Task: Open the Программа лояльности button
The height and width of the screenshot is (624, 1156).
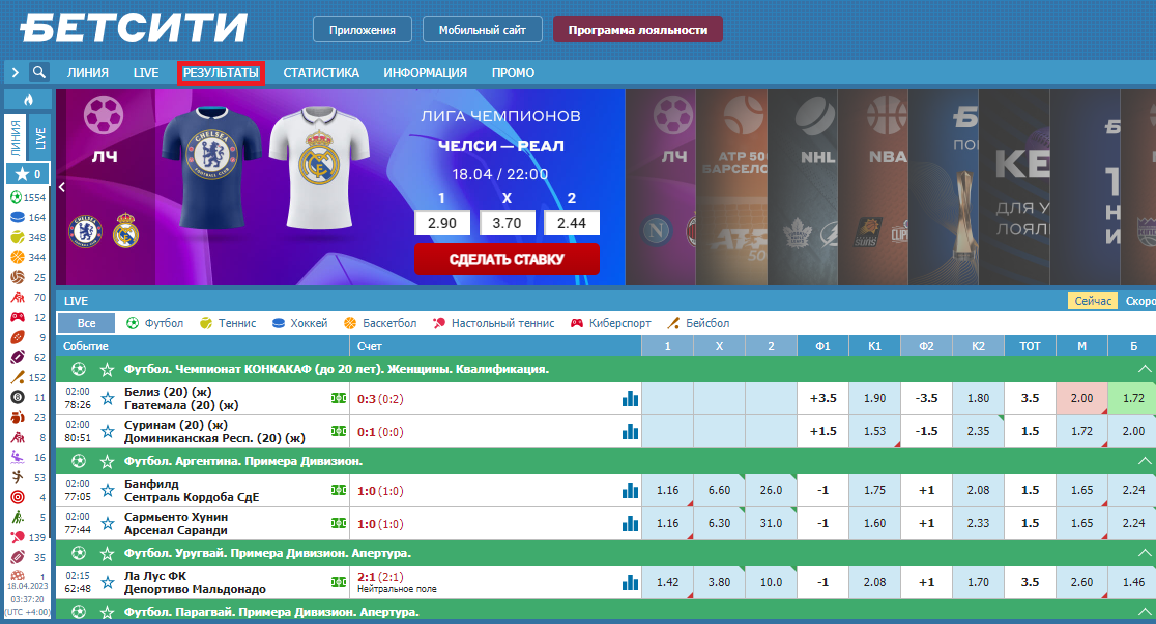Action: tap(637, 30)
